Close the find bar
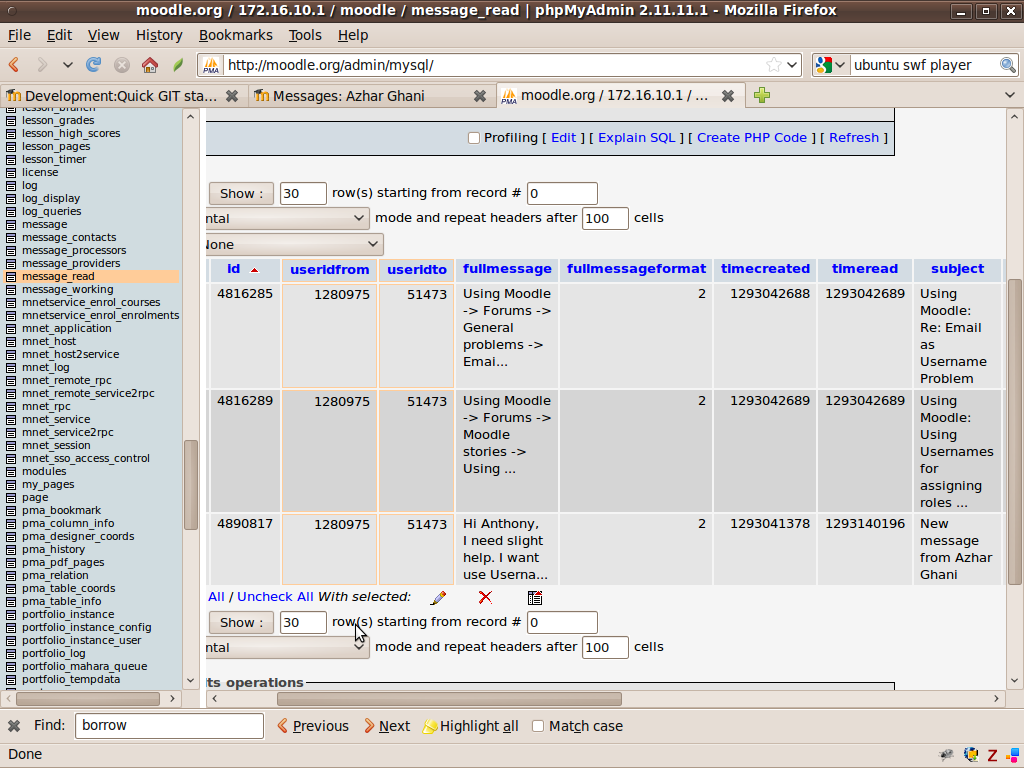This screenshot has width=1024, height=768. point(14,726)
